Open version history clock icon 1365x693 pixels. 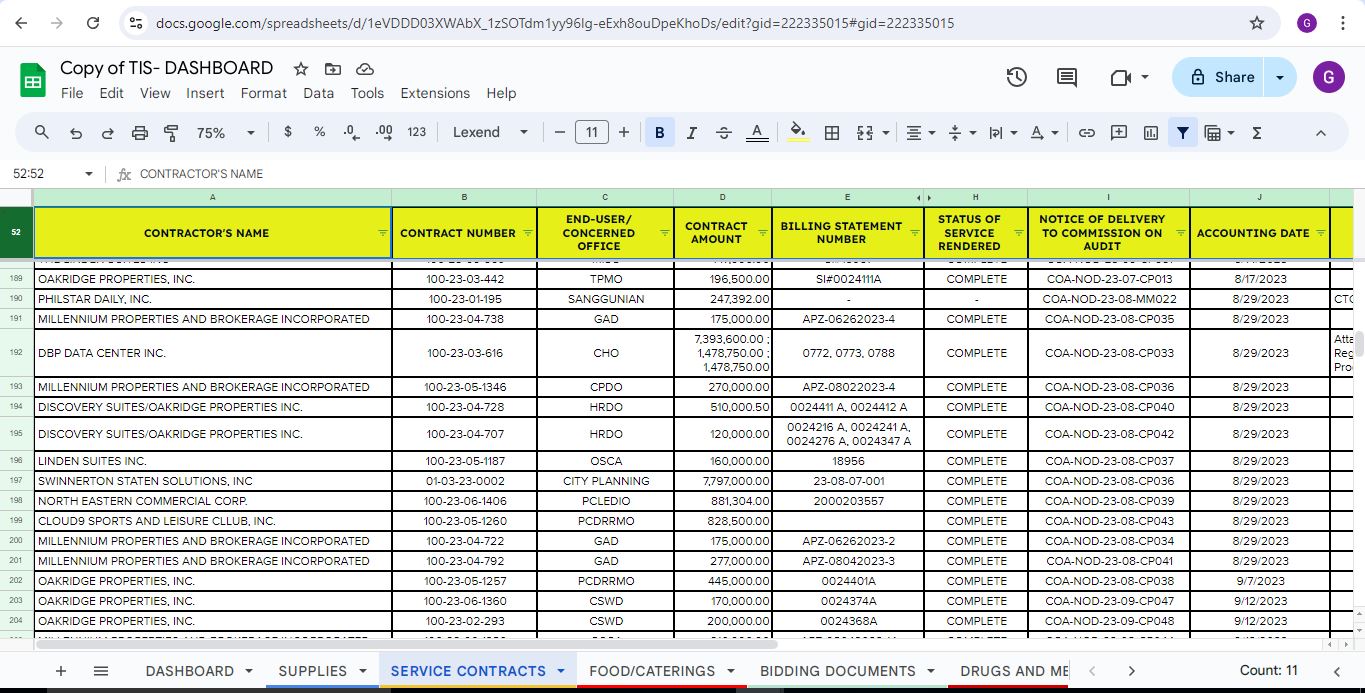(1016, 77)
